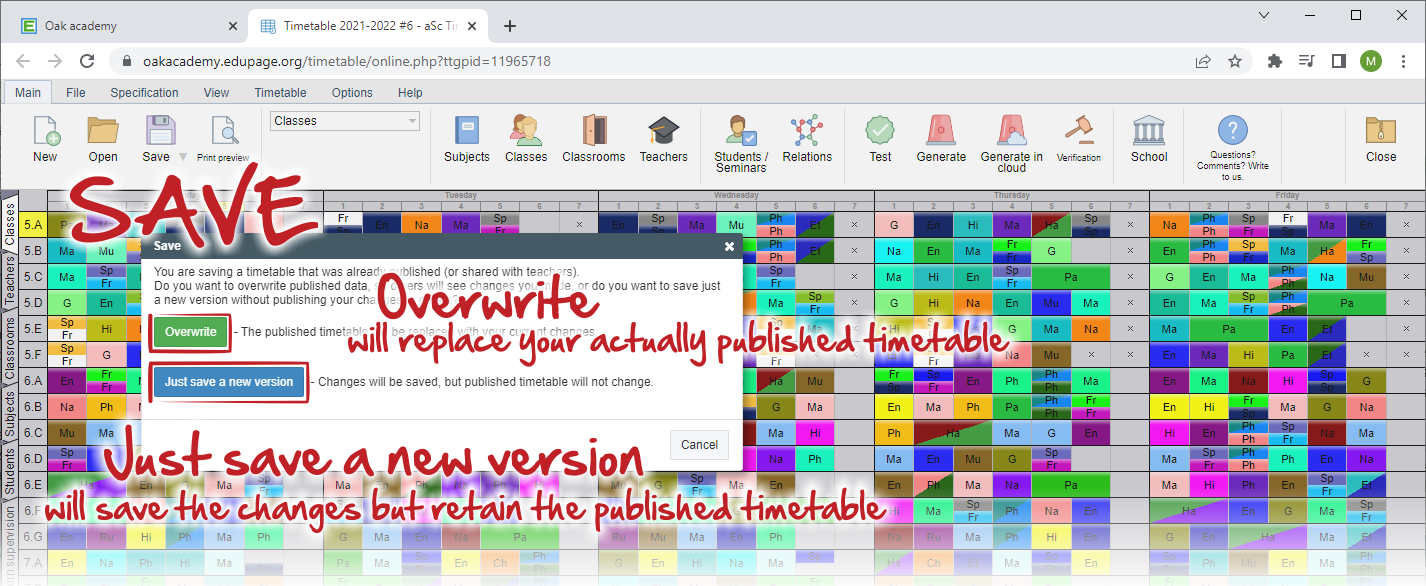Open the Save dropdown arrow

click(x=183, y=157)
